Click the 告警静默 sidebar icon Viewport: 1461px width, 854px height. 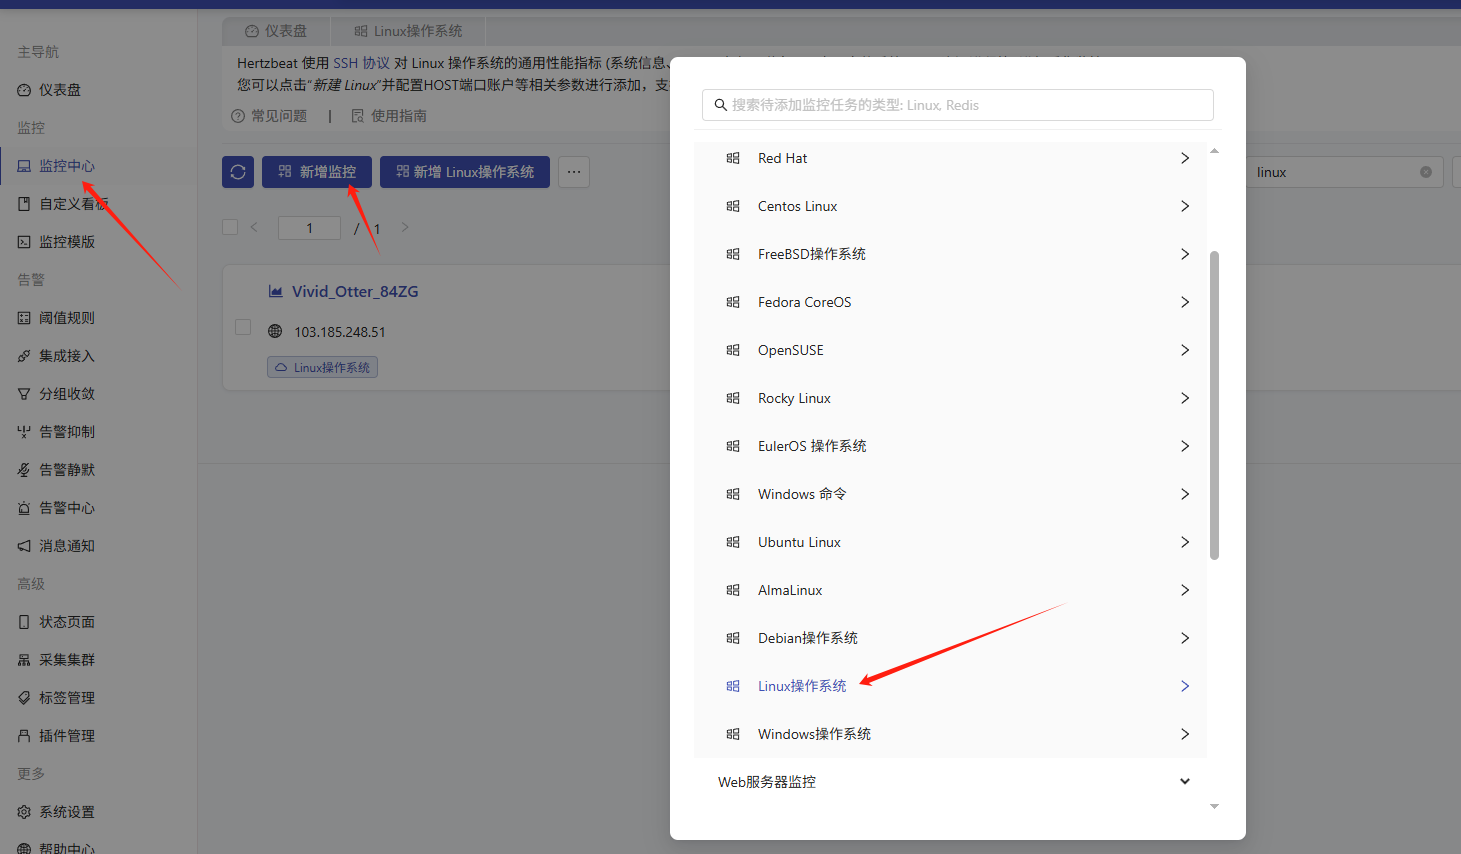[24, 470]
